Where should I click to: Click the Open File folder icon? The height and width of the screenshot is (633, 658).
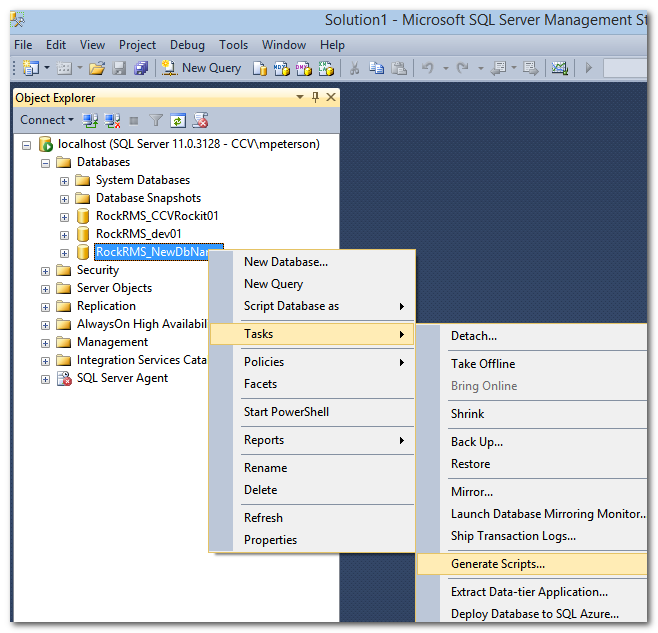tap(97, 68)
